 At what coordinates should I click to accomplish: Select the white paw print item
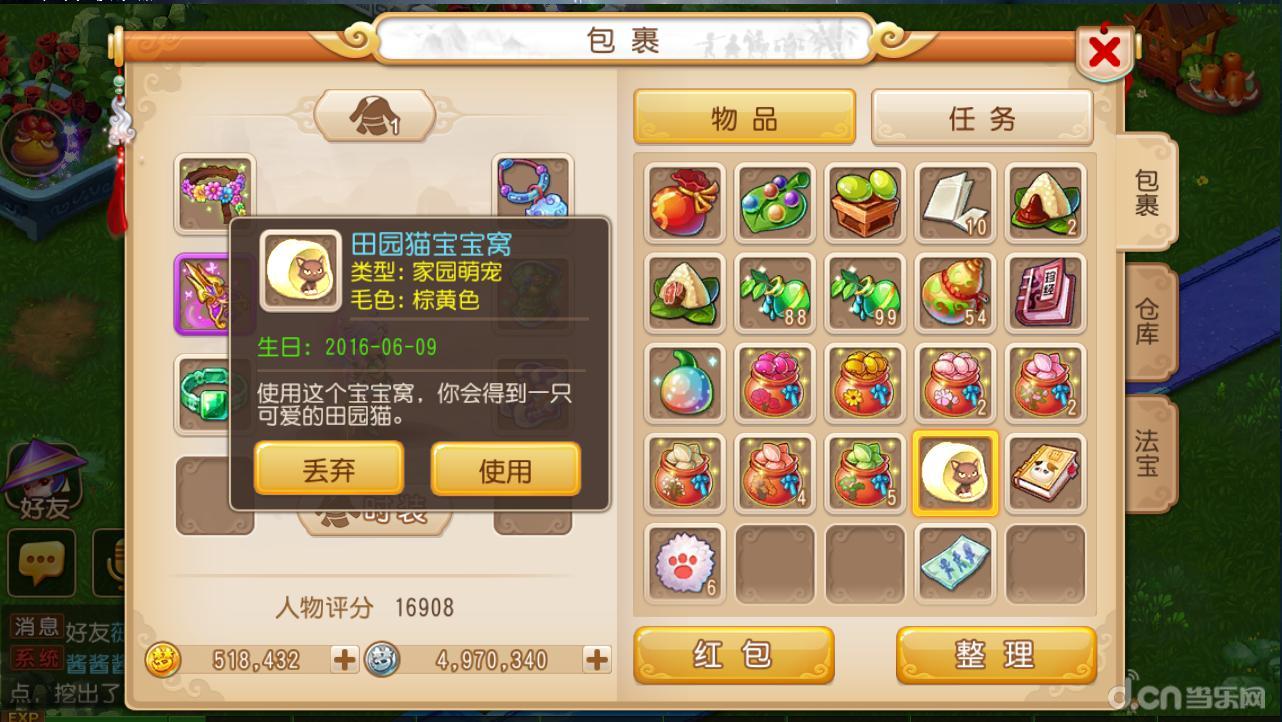[685, 564]
